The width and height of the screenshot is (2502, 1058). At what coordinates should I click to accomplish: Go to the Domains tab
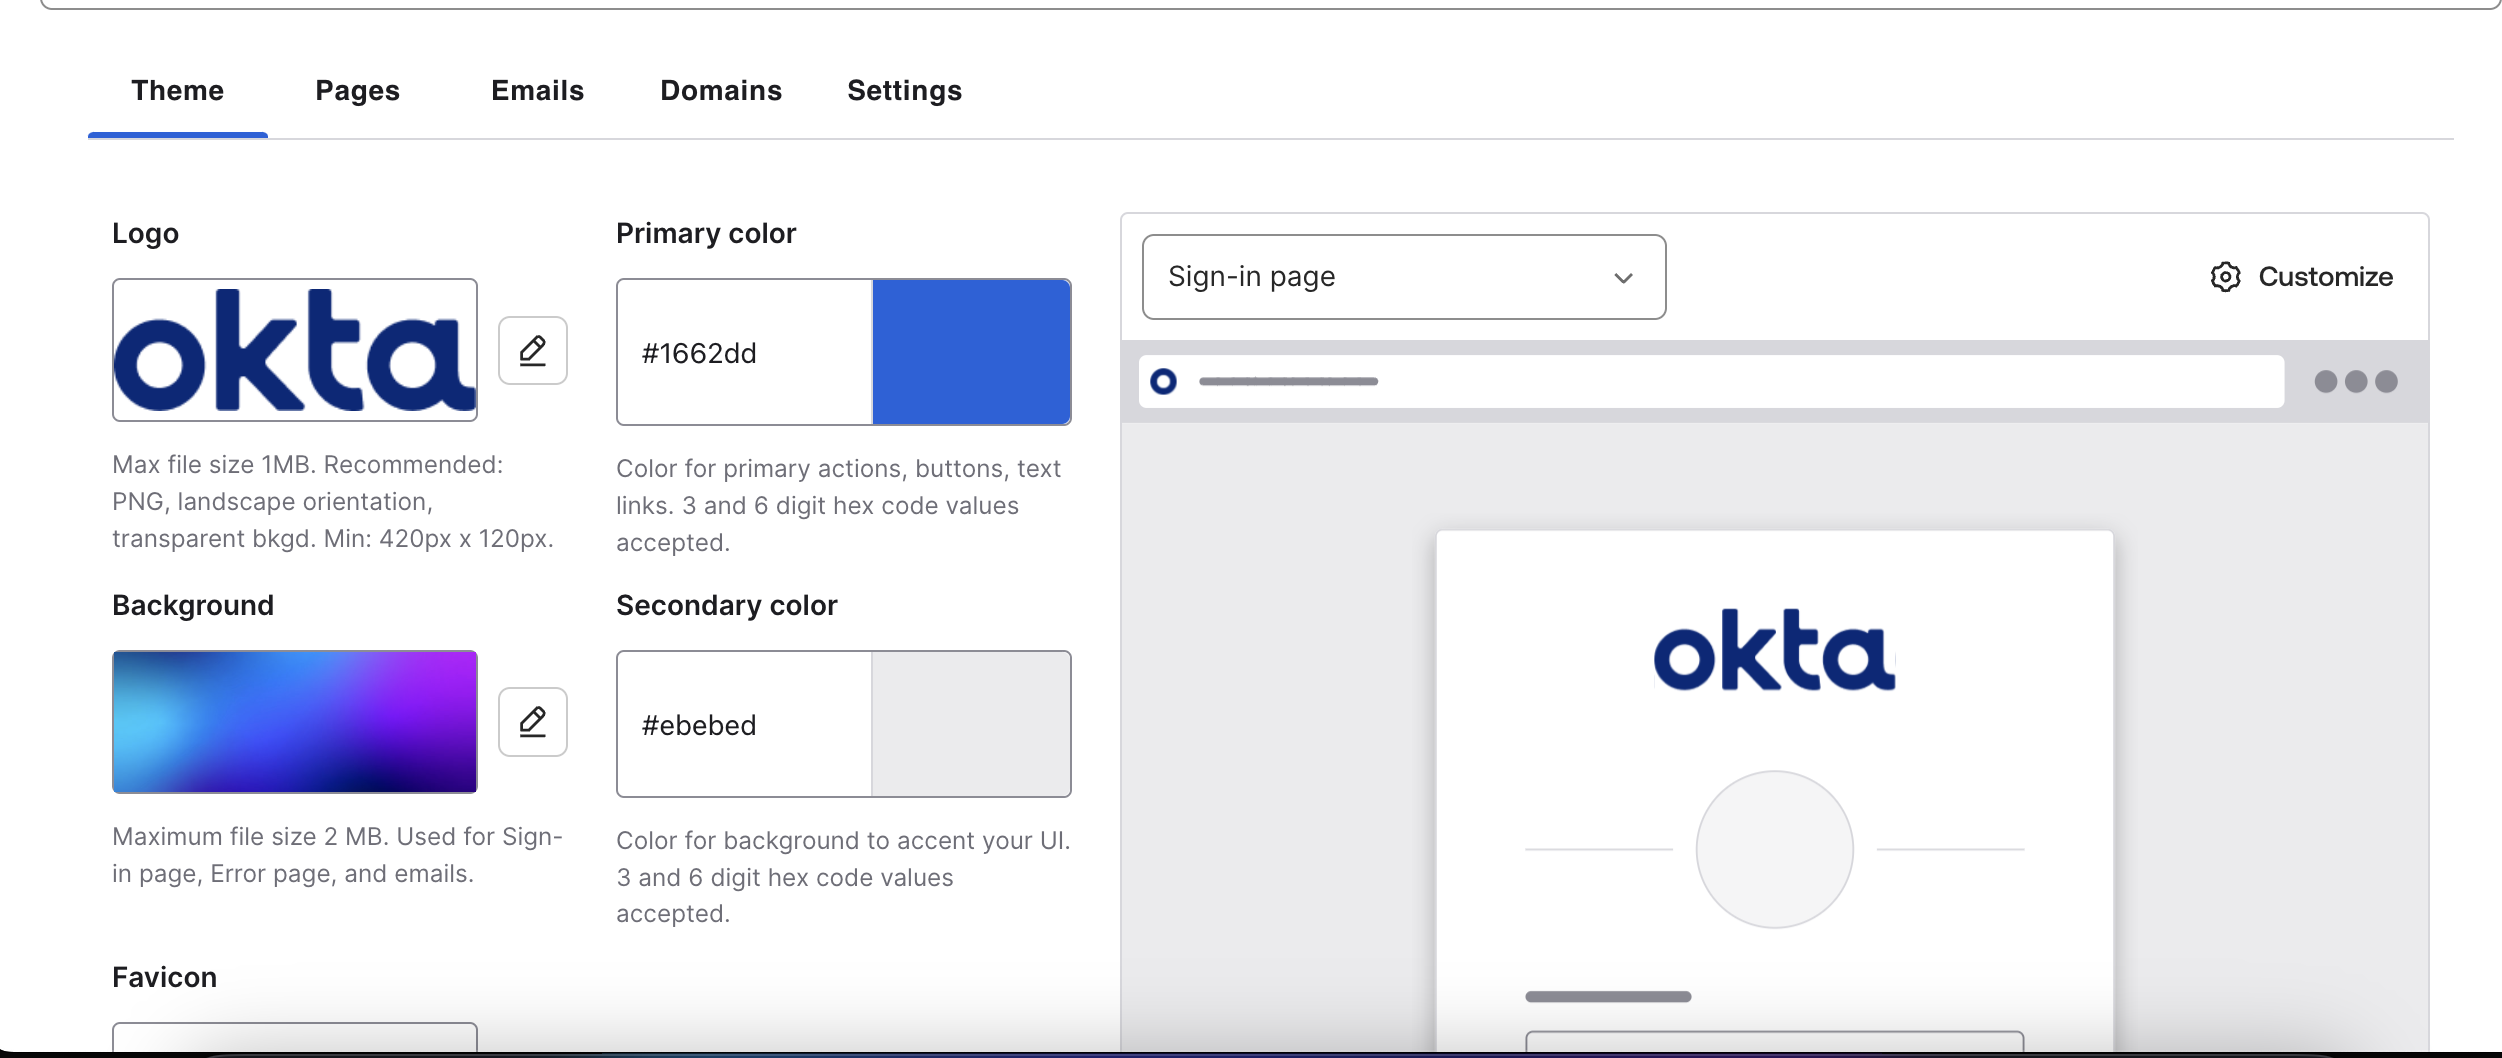coord(721,90)
